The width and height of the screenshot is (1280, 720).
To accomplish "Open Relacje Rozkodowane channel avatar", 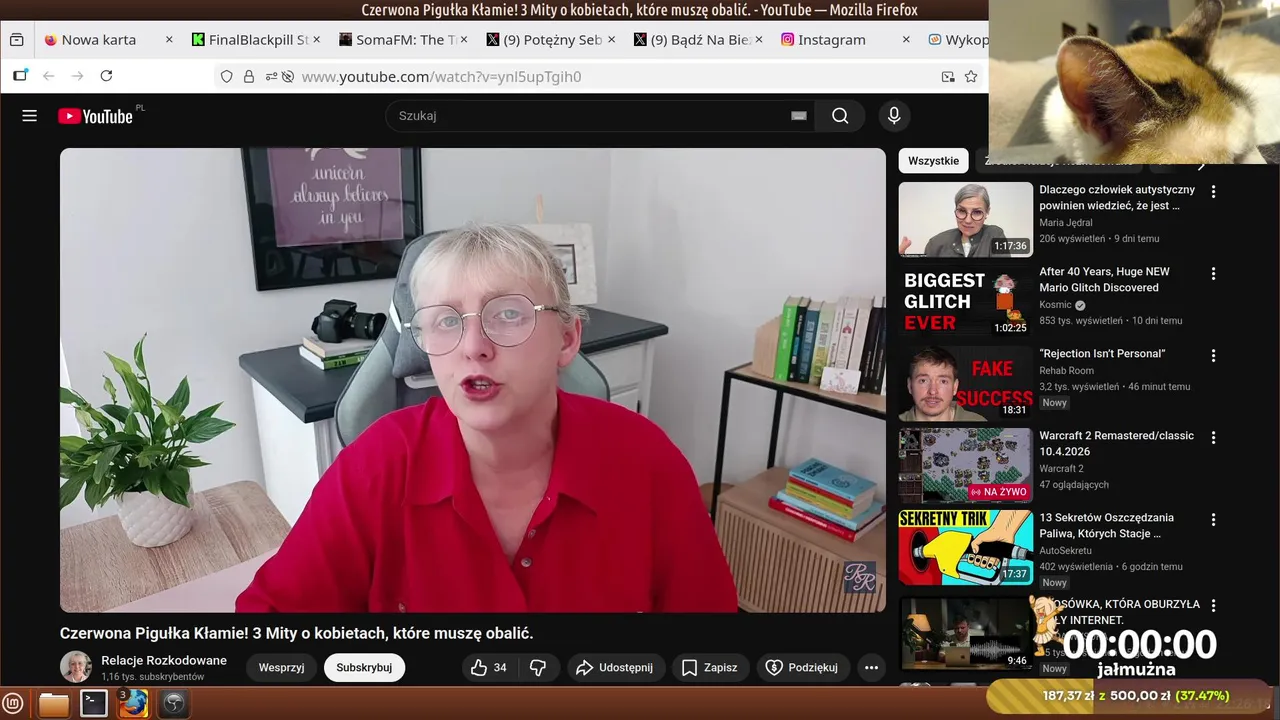I will [76, 667].
